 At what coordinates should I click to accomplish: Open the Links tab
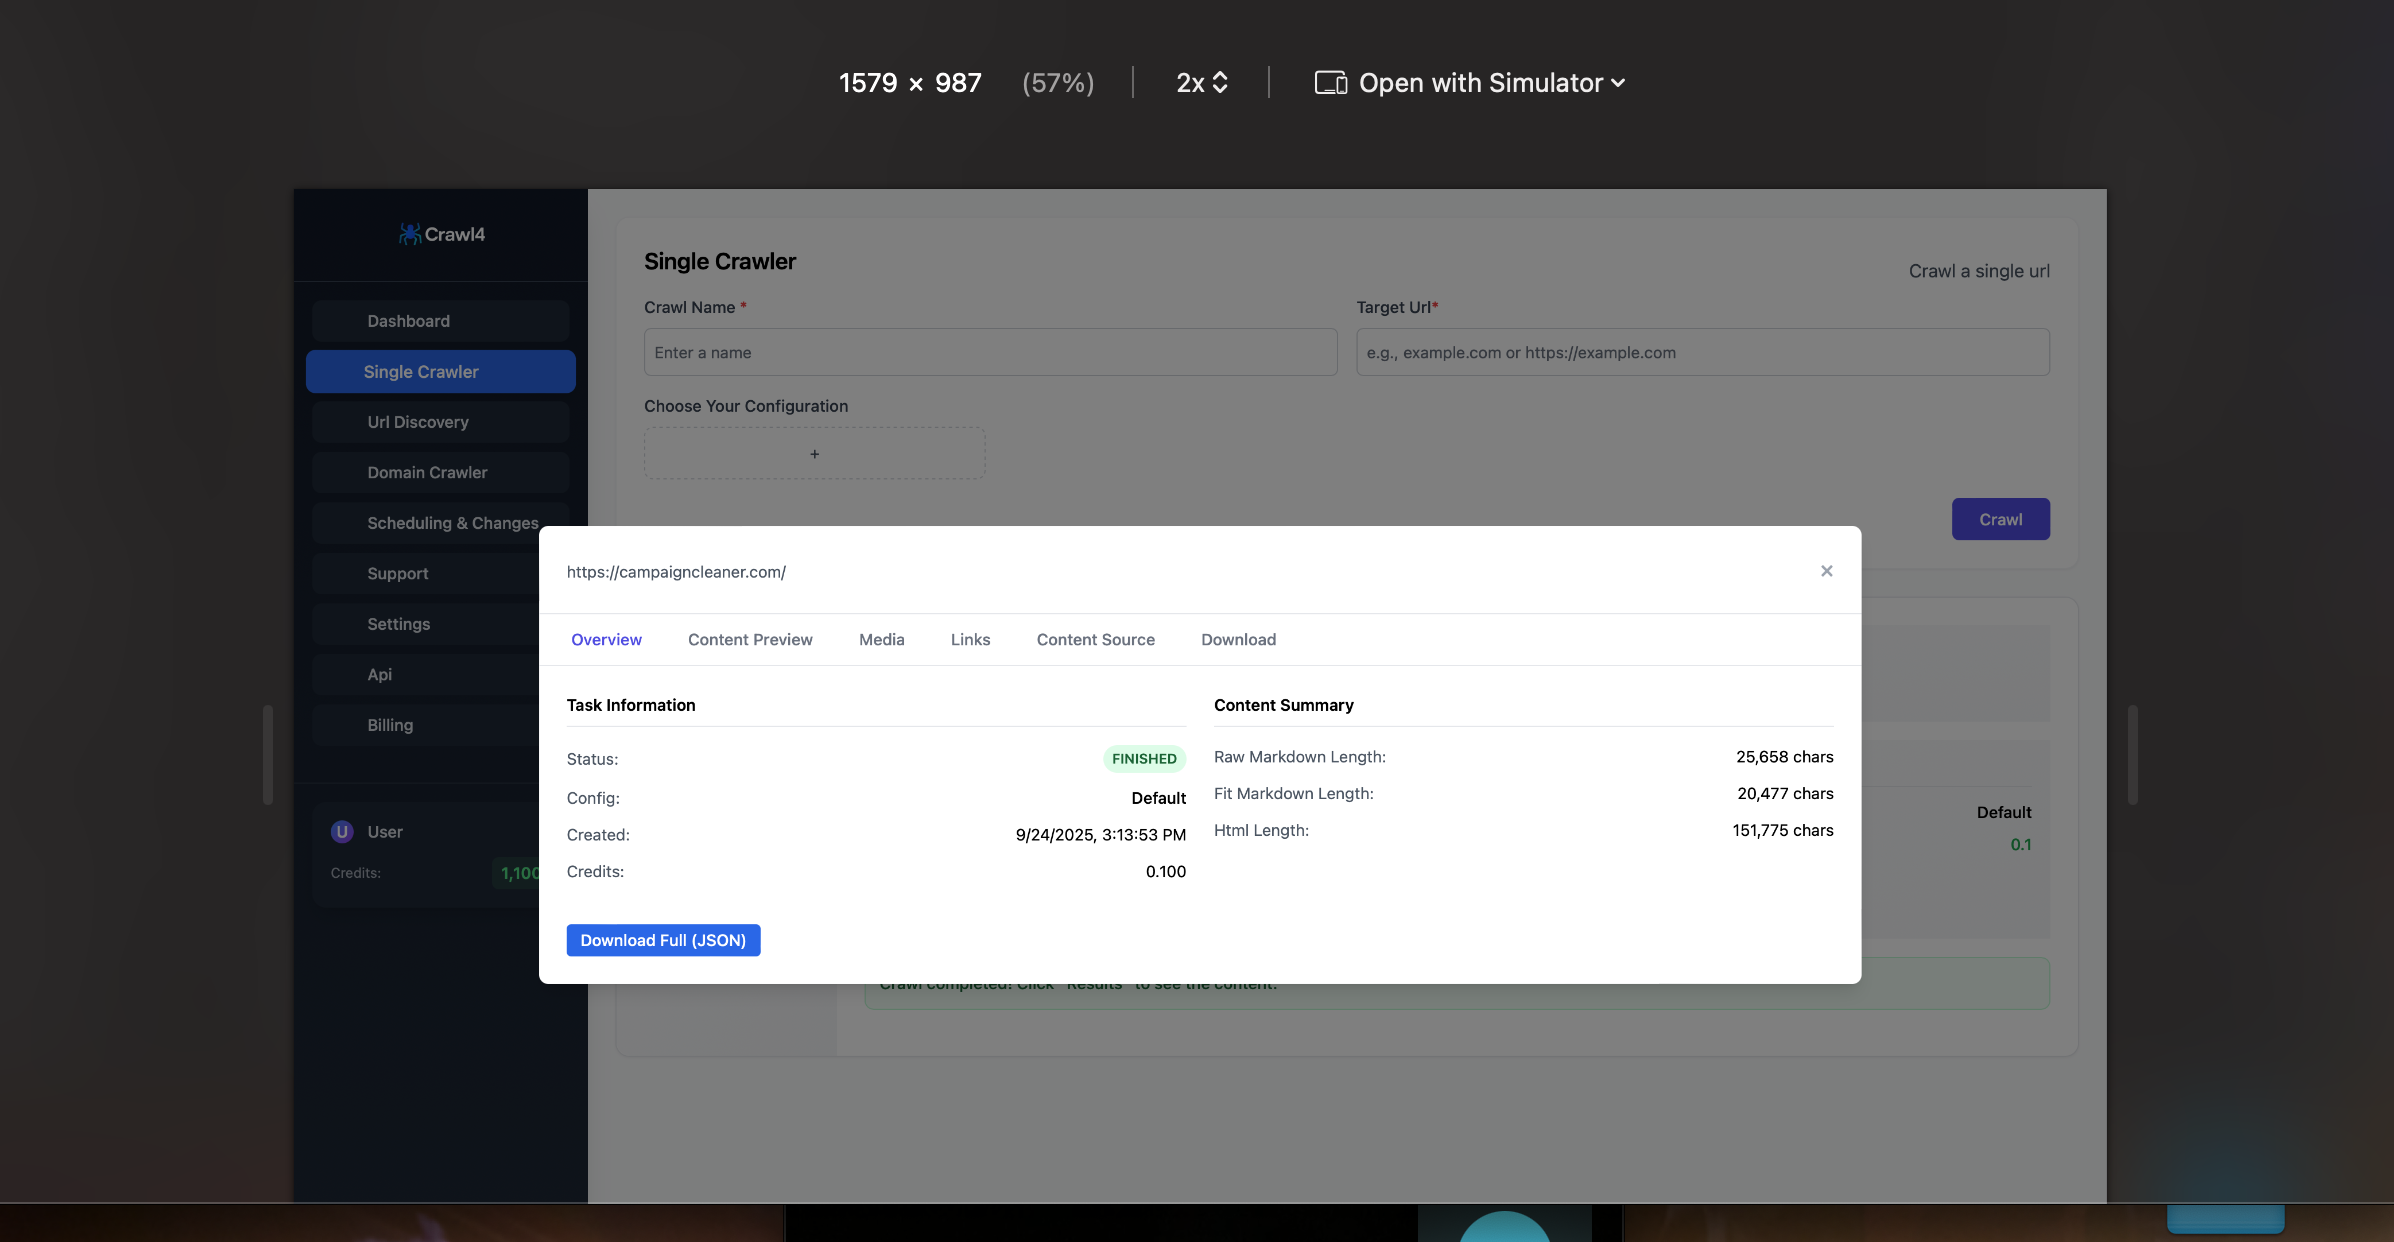(x=970, y=639)
